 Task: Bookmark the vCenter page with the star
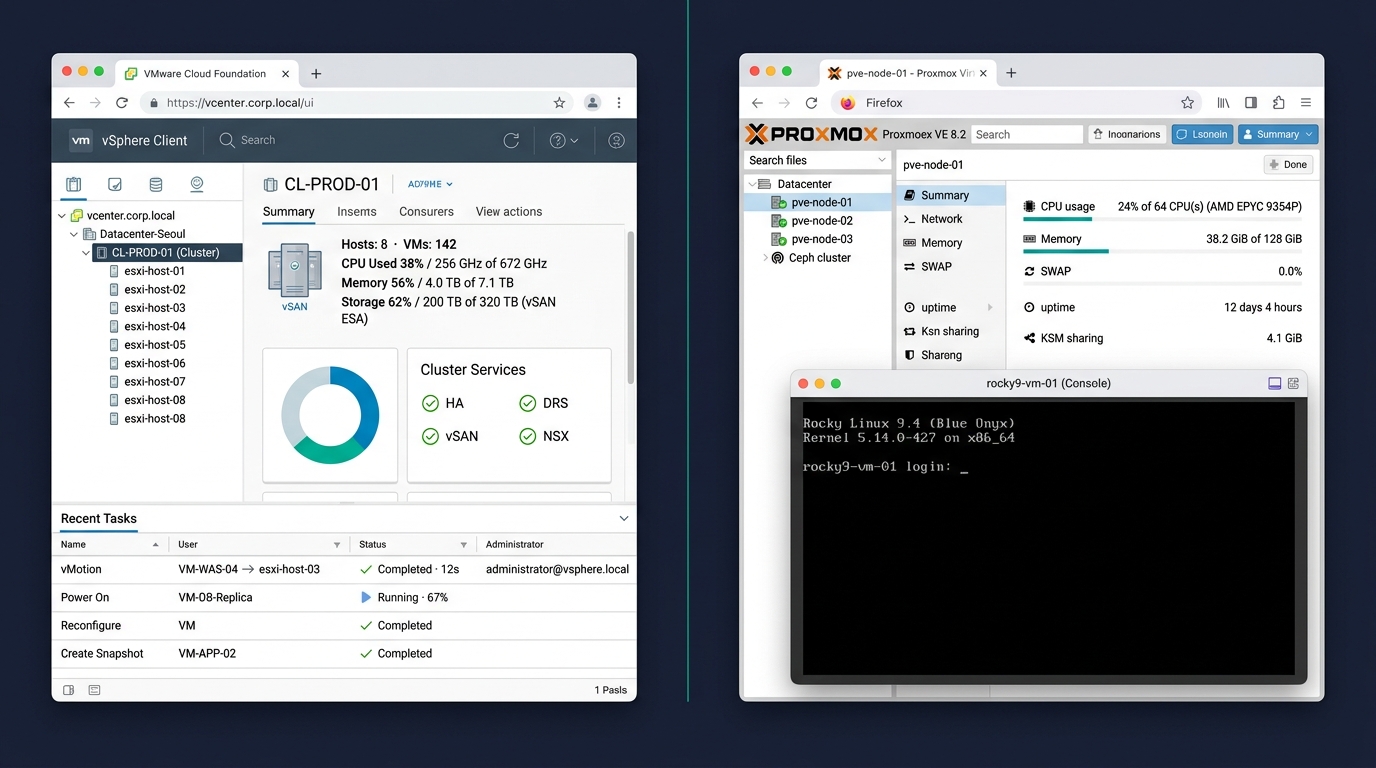coord(559,103)
